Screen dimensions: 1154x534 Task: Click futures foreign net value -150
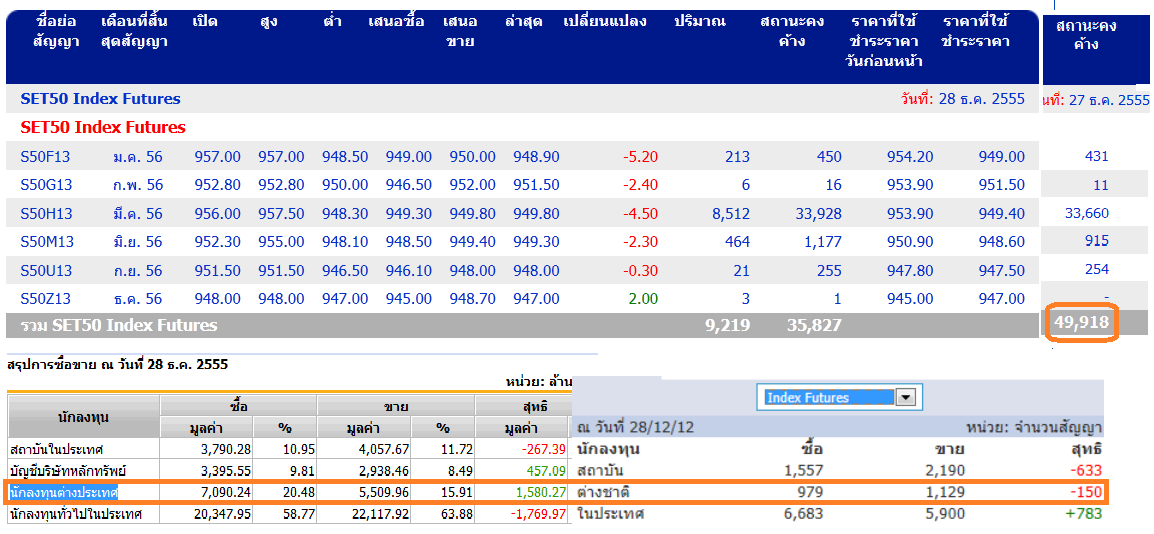click(1086, 492)
